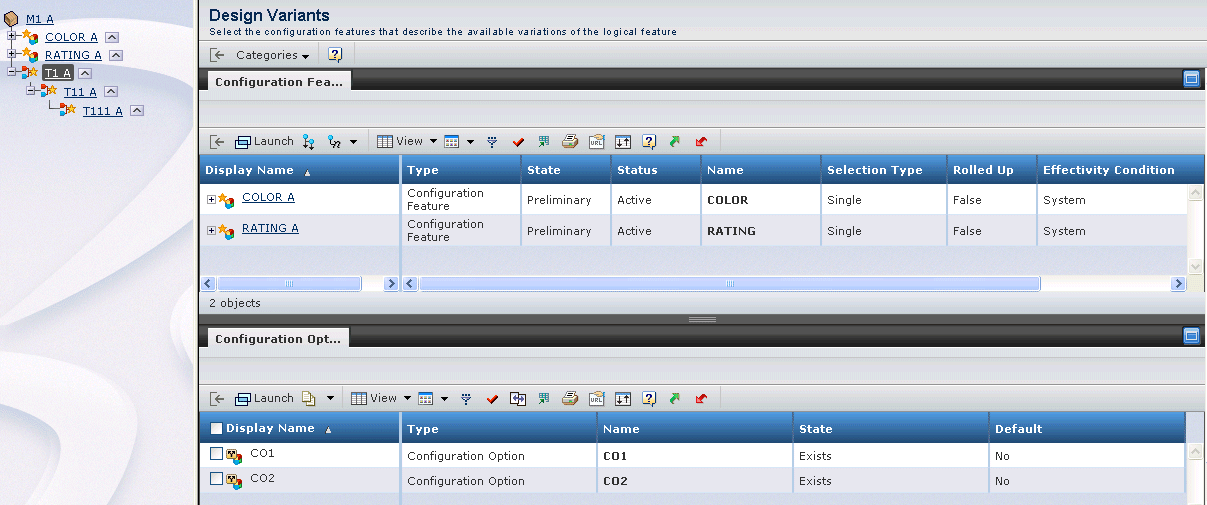Click the Launch button in Configuration Options toolbar
Image resolution: width=1207 pixels, height=505 pixels.
264,398
